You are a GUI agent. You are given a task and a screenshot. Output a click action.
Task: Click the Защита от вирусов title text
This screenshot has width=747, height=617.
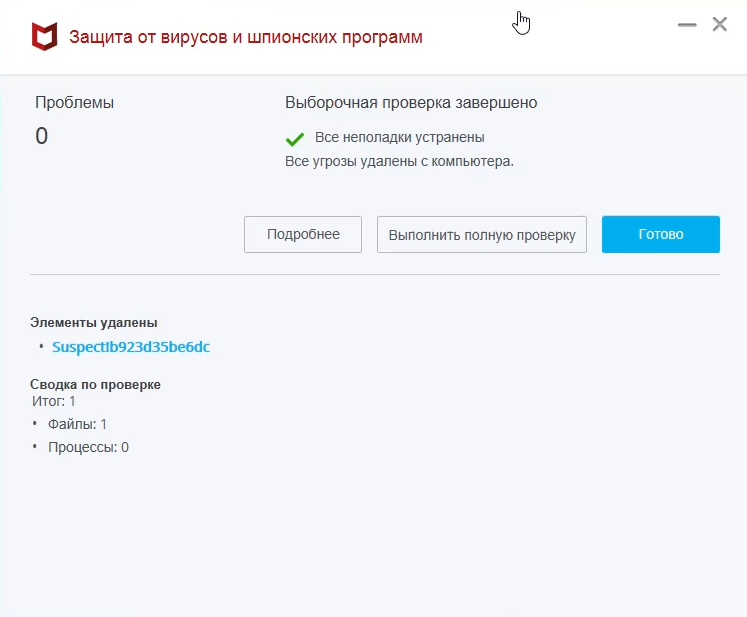[246, 38]
